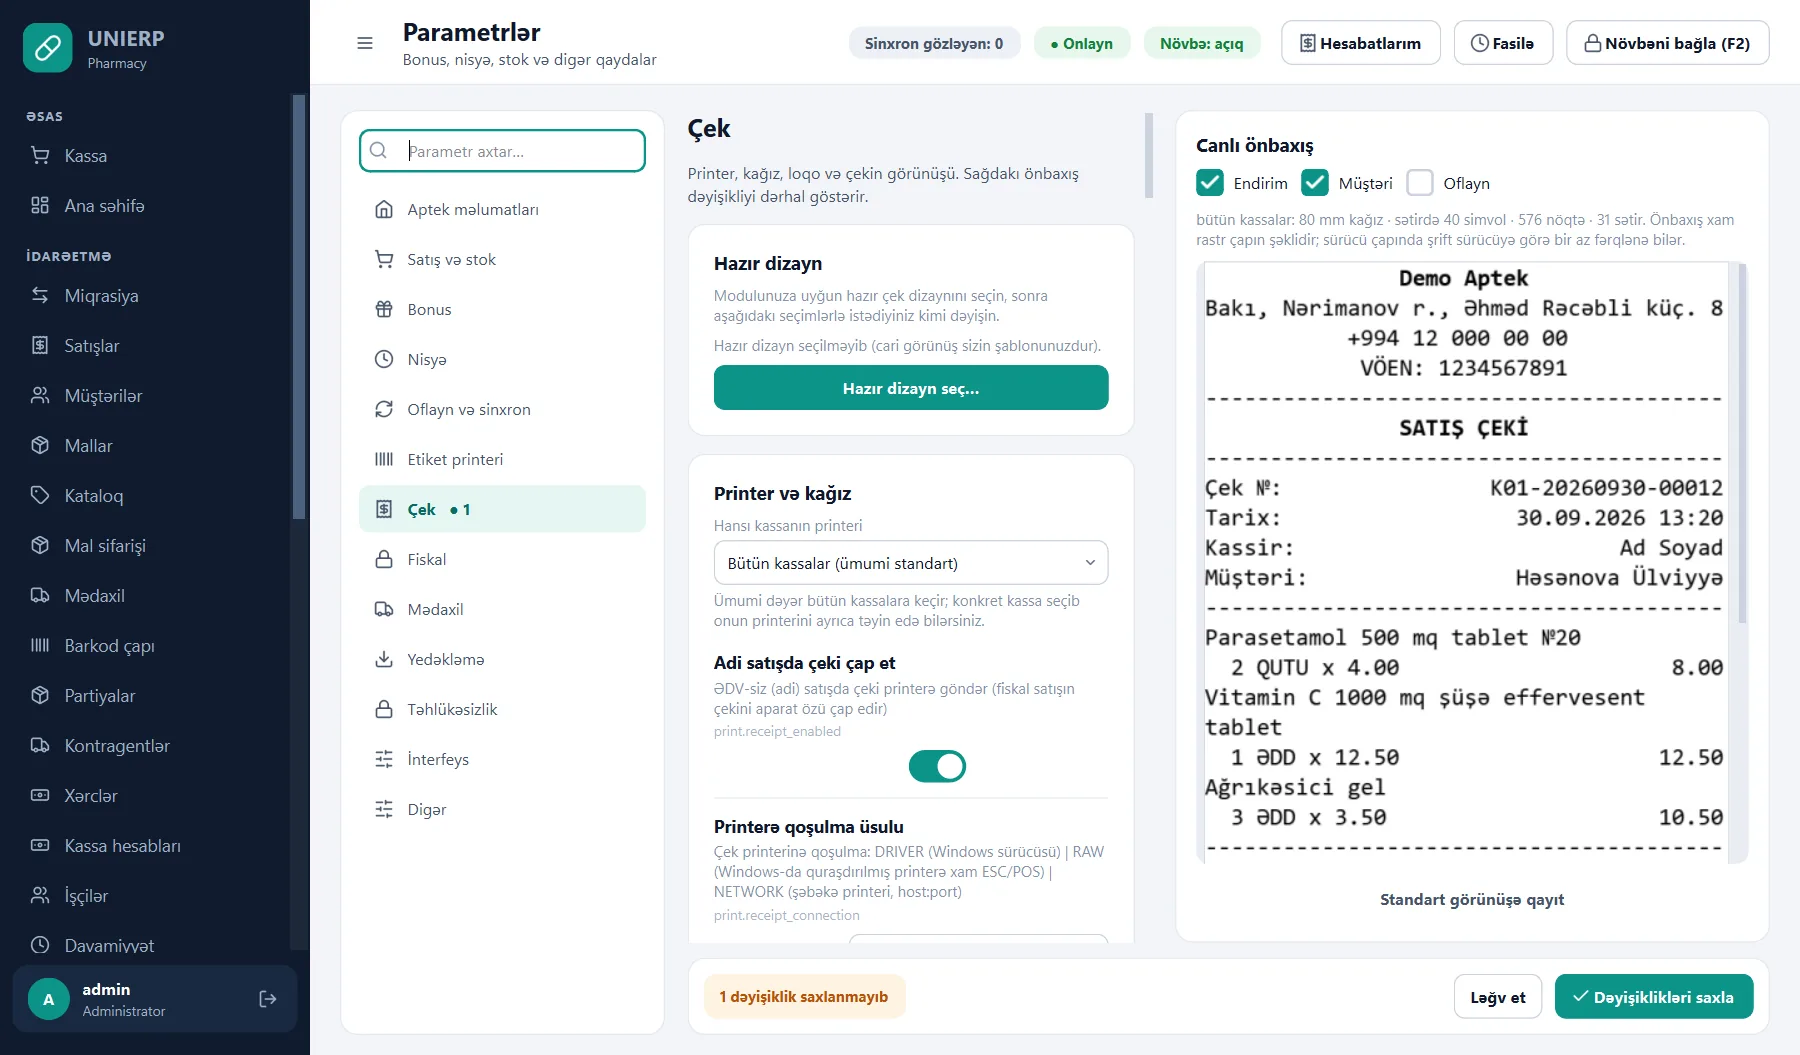Click Standart görünüşə qayıt link

coord(1472,900)
